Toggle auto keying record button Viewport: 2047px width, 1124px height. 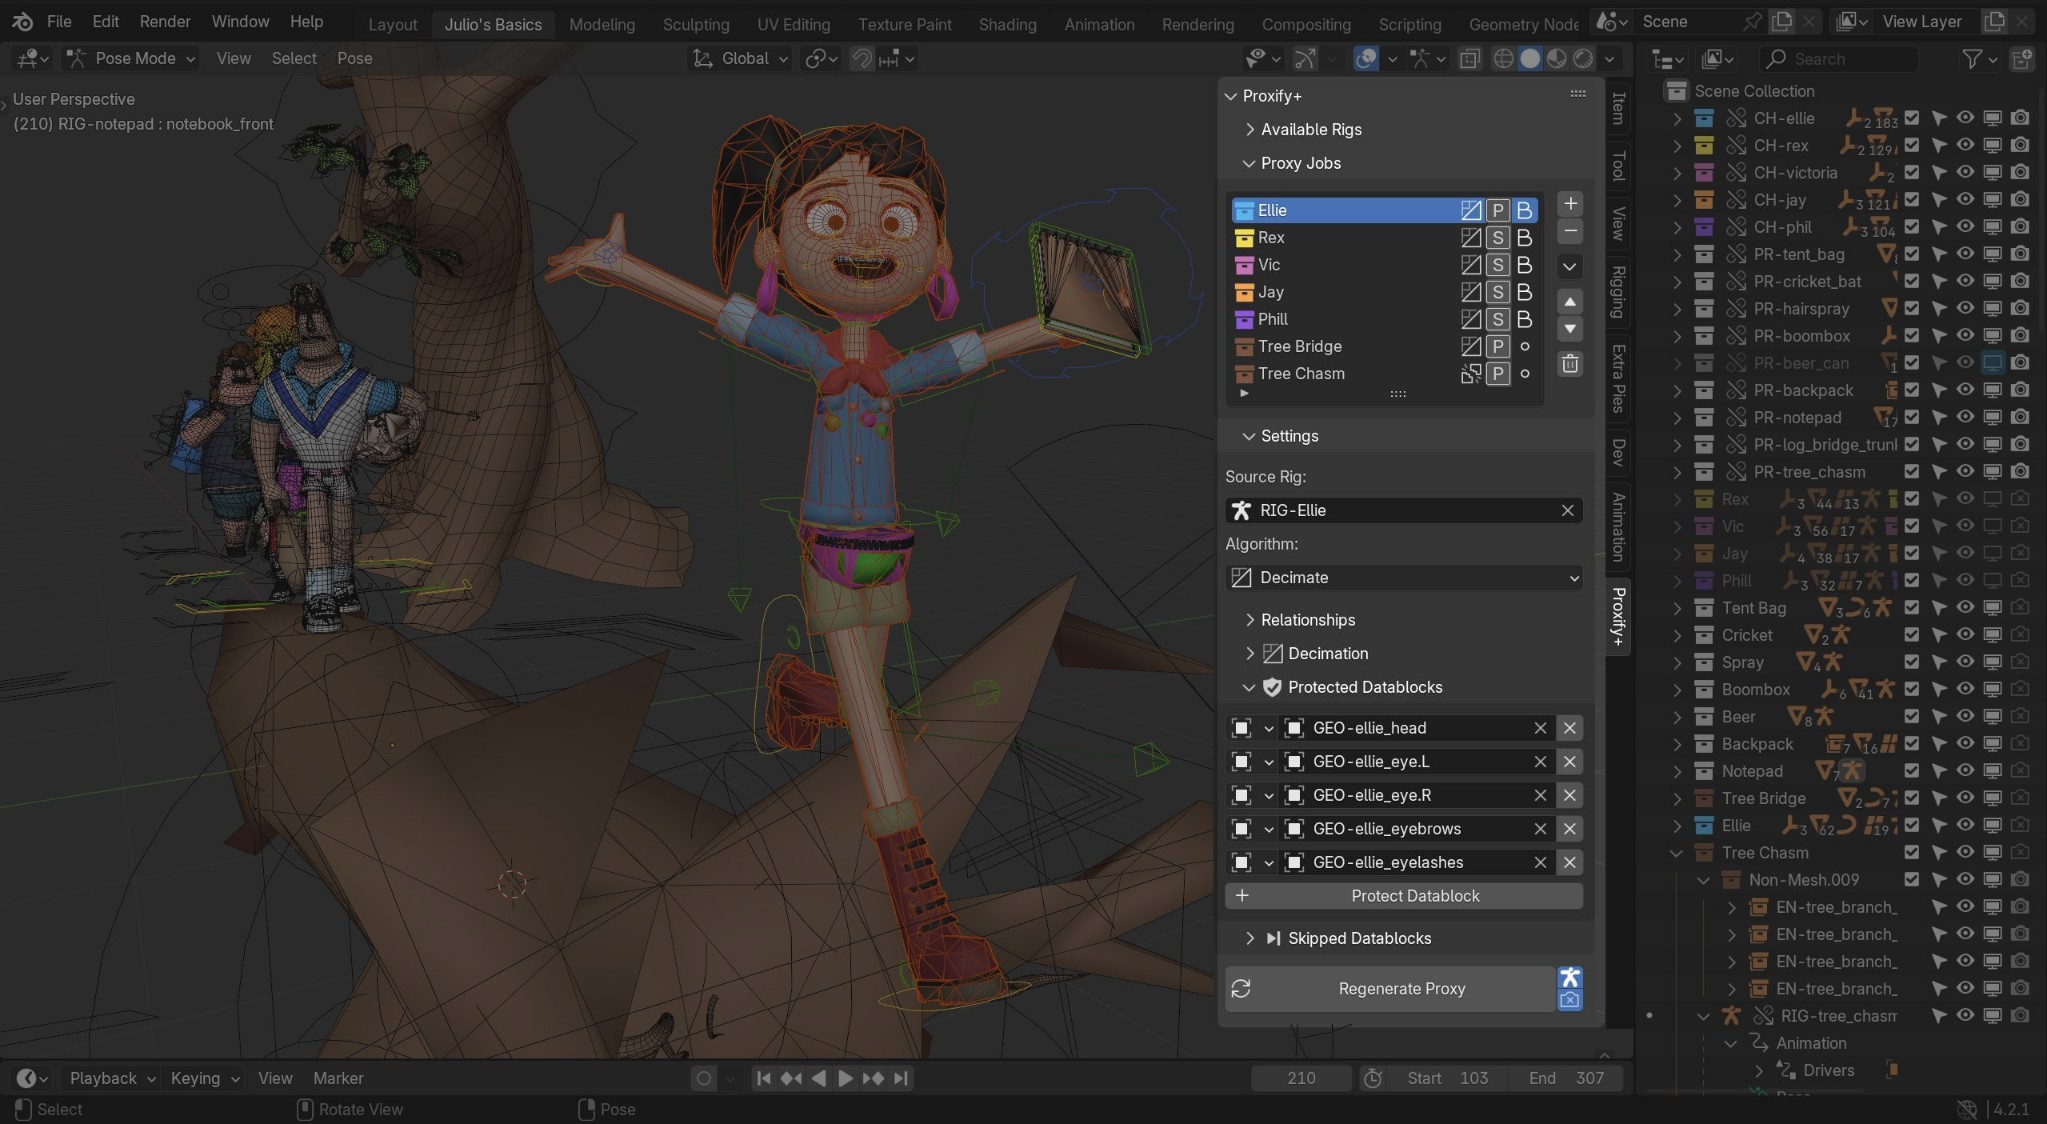pyautogui.click(x=704, y=1078)
